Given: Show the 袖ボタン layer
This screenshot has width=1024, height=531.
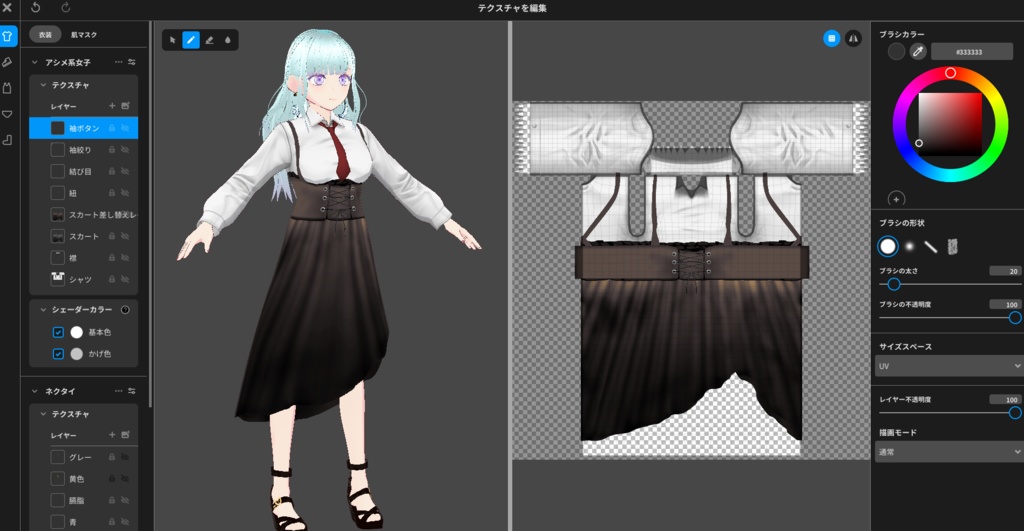Looking at the screenshot, I should click(x=125, y=128).
